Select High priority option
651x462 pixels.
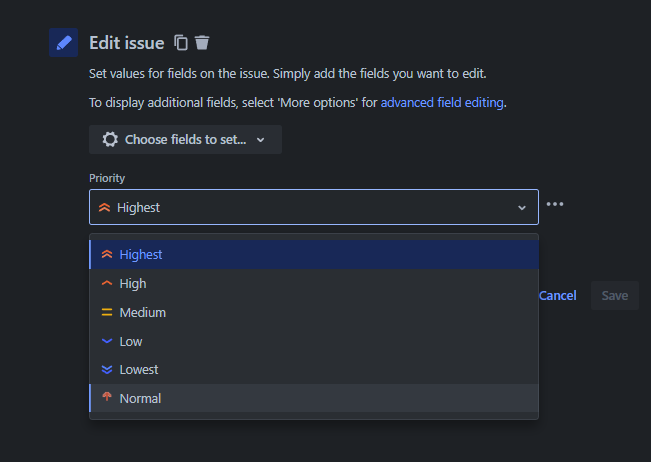point(133,283)
